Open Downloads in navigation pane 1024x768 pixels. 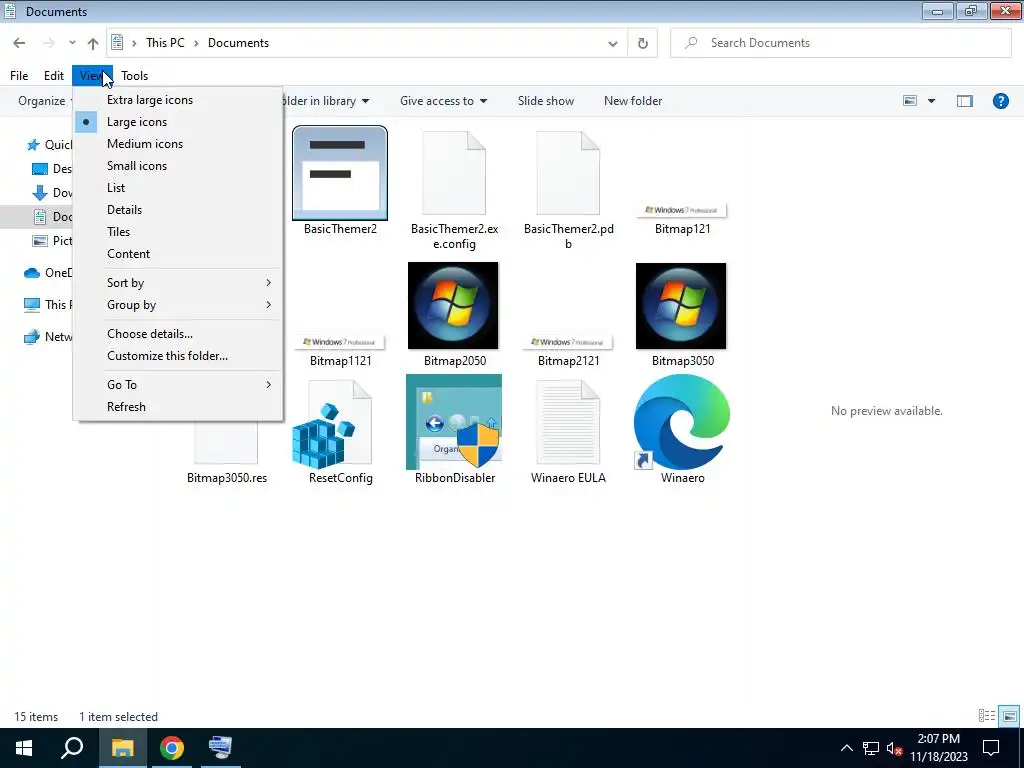tap(52, 193)
